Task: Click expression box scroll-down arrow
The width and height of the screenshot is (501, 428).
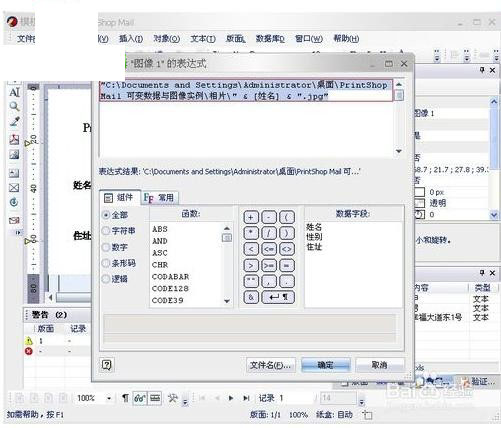Action: tap(399, 151)
